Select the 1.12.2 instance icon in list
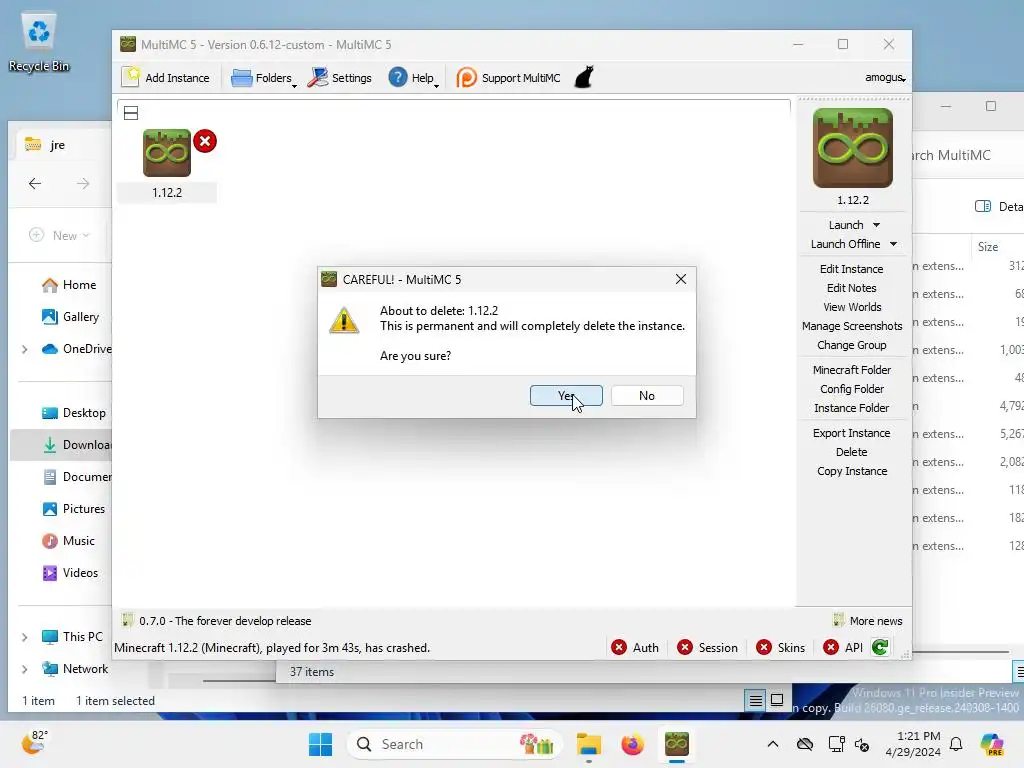The height and width of the screenshot is (768, 1024). [167, 153]
